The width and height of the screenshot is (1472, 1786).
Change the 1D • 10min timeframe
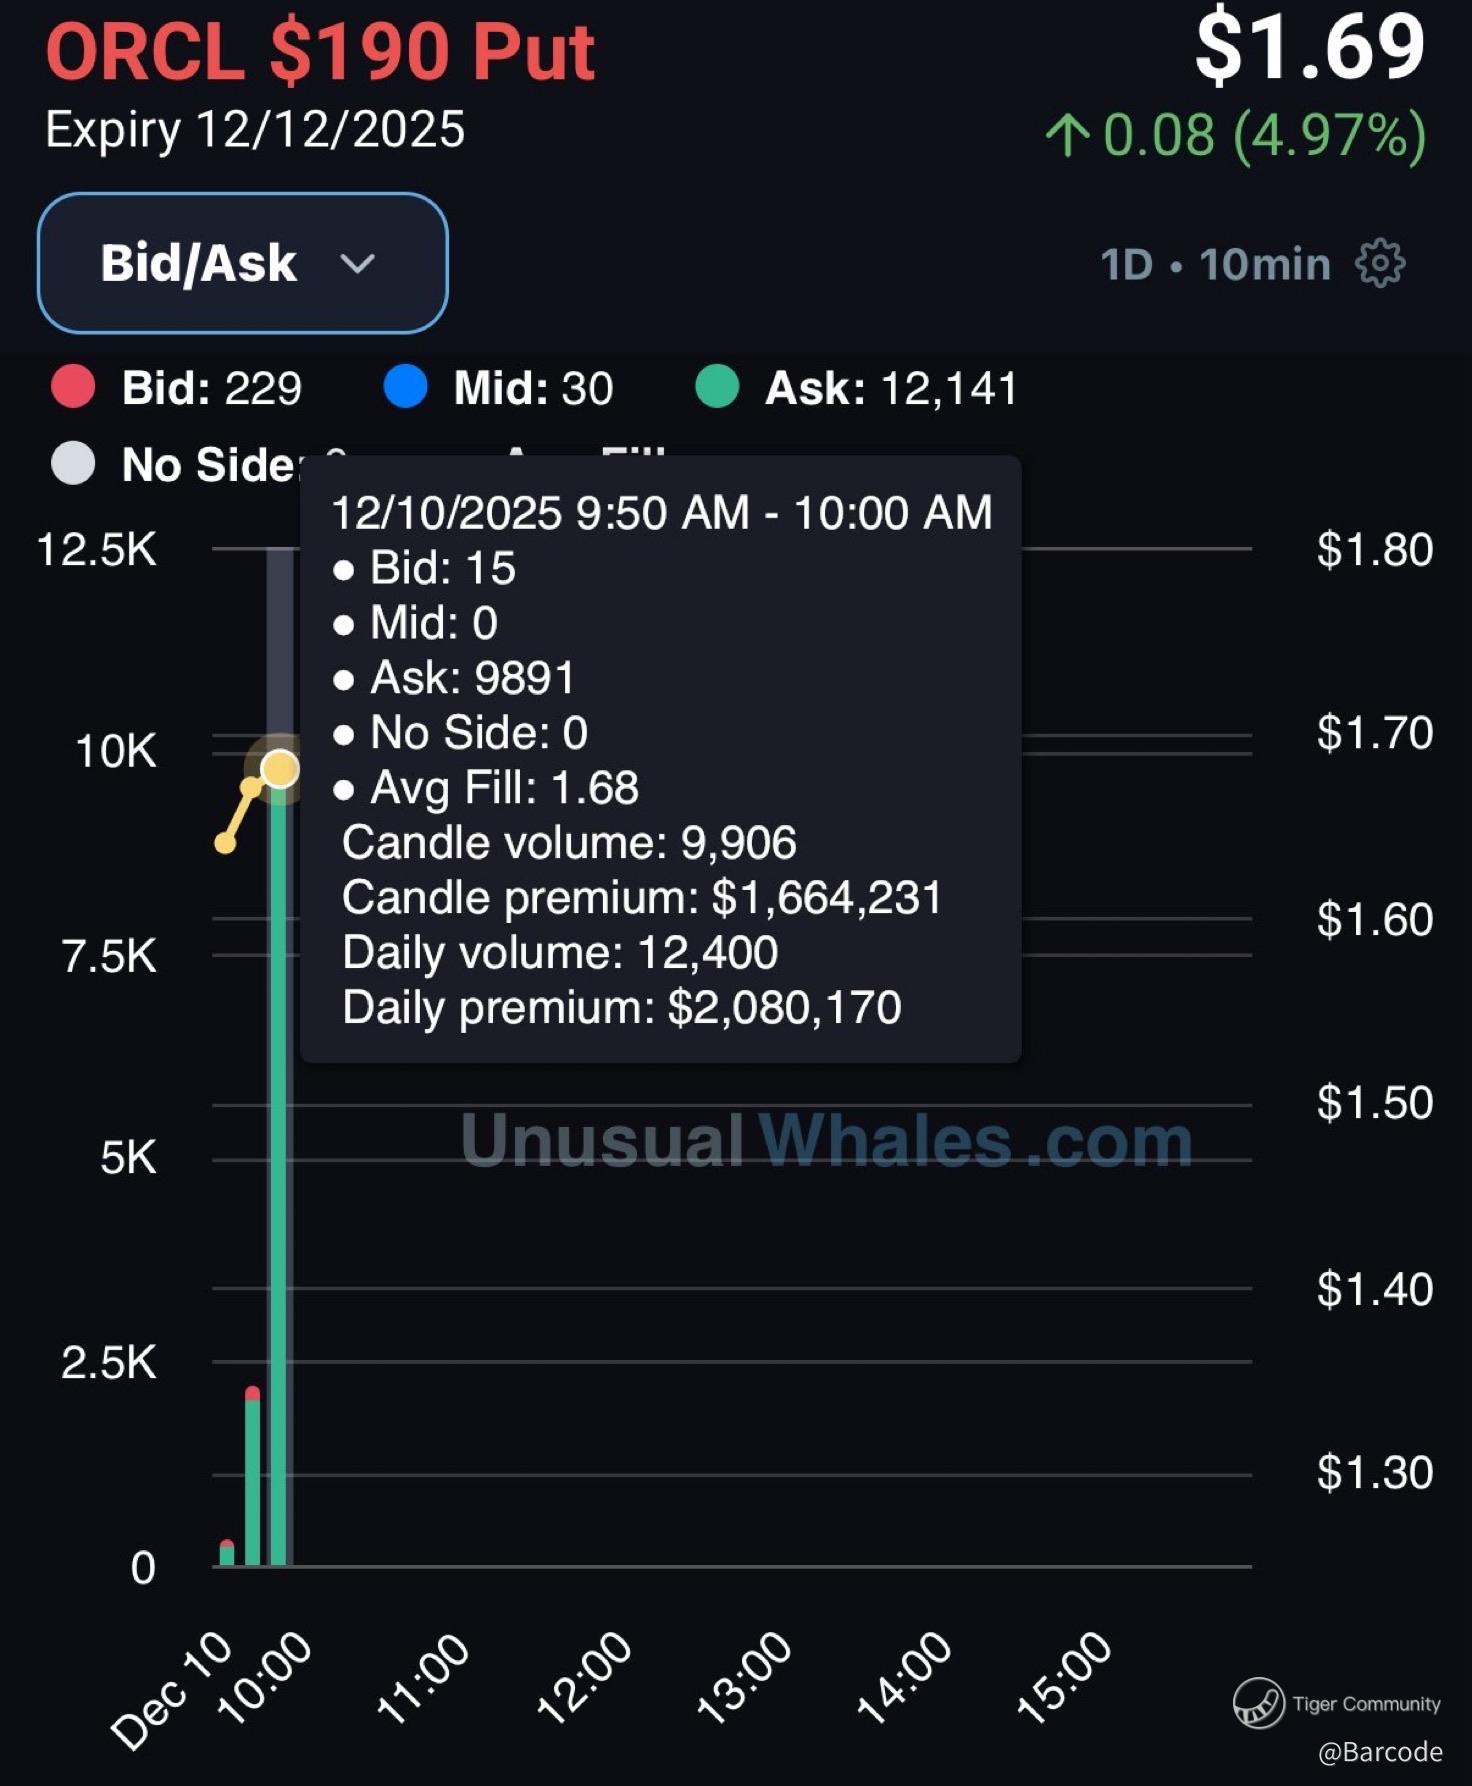coord(1215,265)
